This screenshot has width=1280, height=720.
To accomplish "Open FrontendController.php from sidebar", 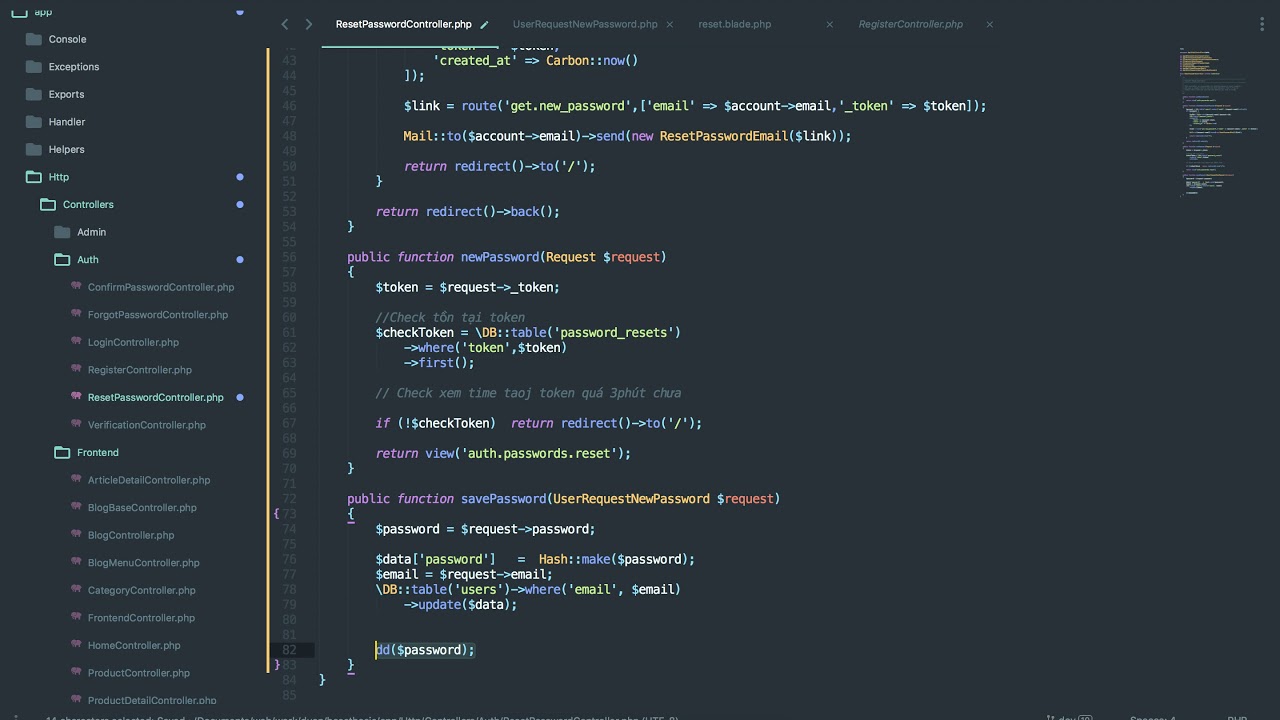I will click(x=141, y=618).
